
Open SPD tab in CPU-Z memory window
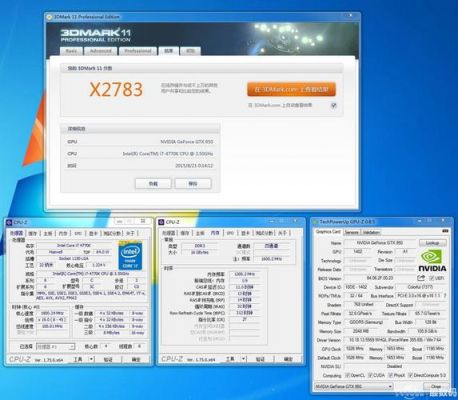tap(230, 233)
